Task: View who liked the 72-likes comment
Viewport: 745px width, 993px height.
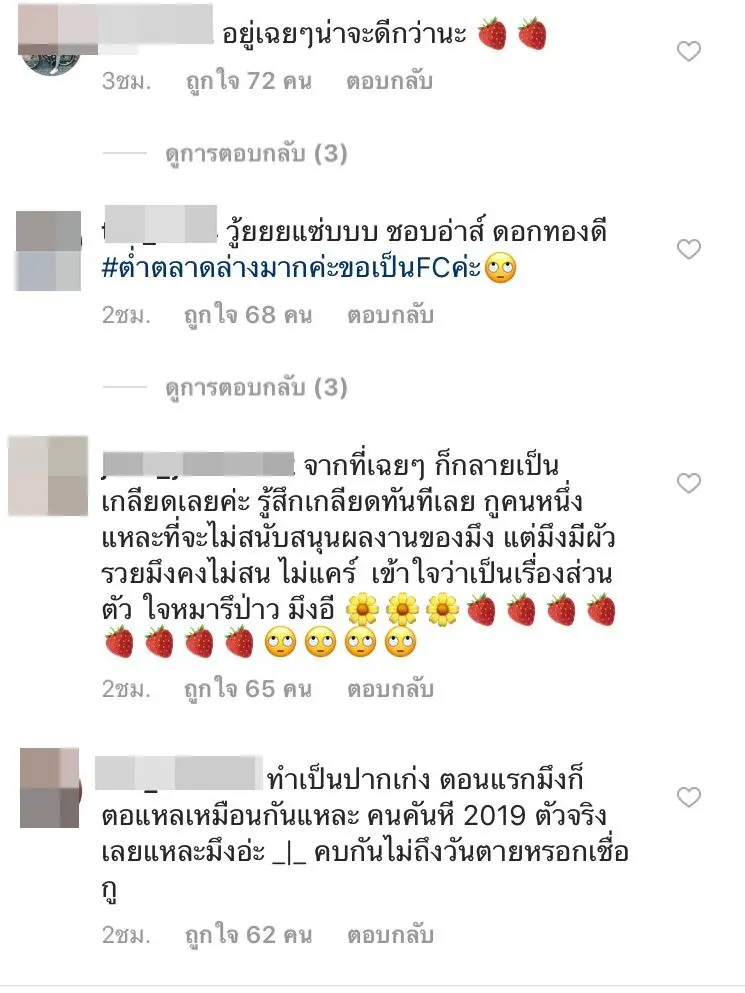Action: [248, 81]
